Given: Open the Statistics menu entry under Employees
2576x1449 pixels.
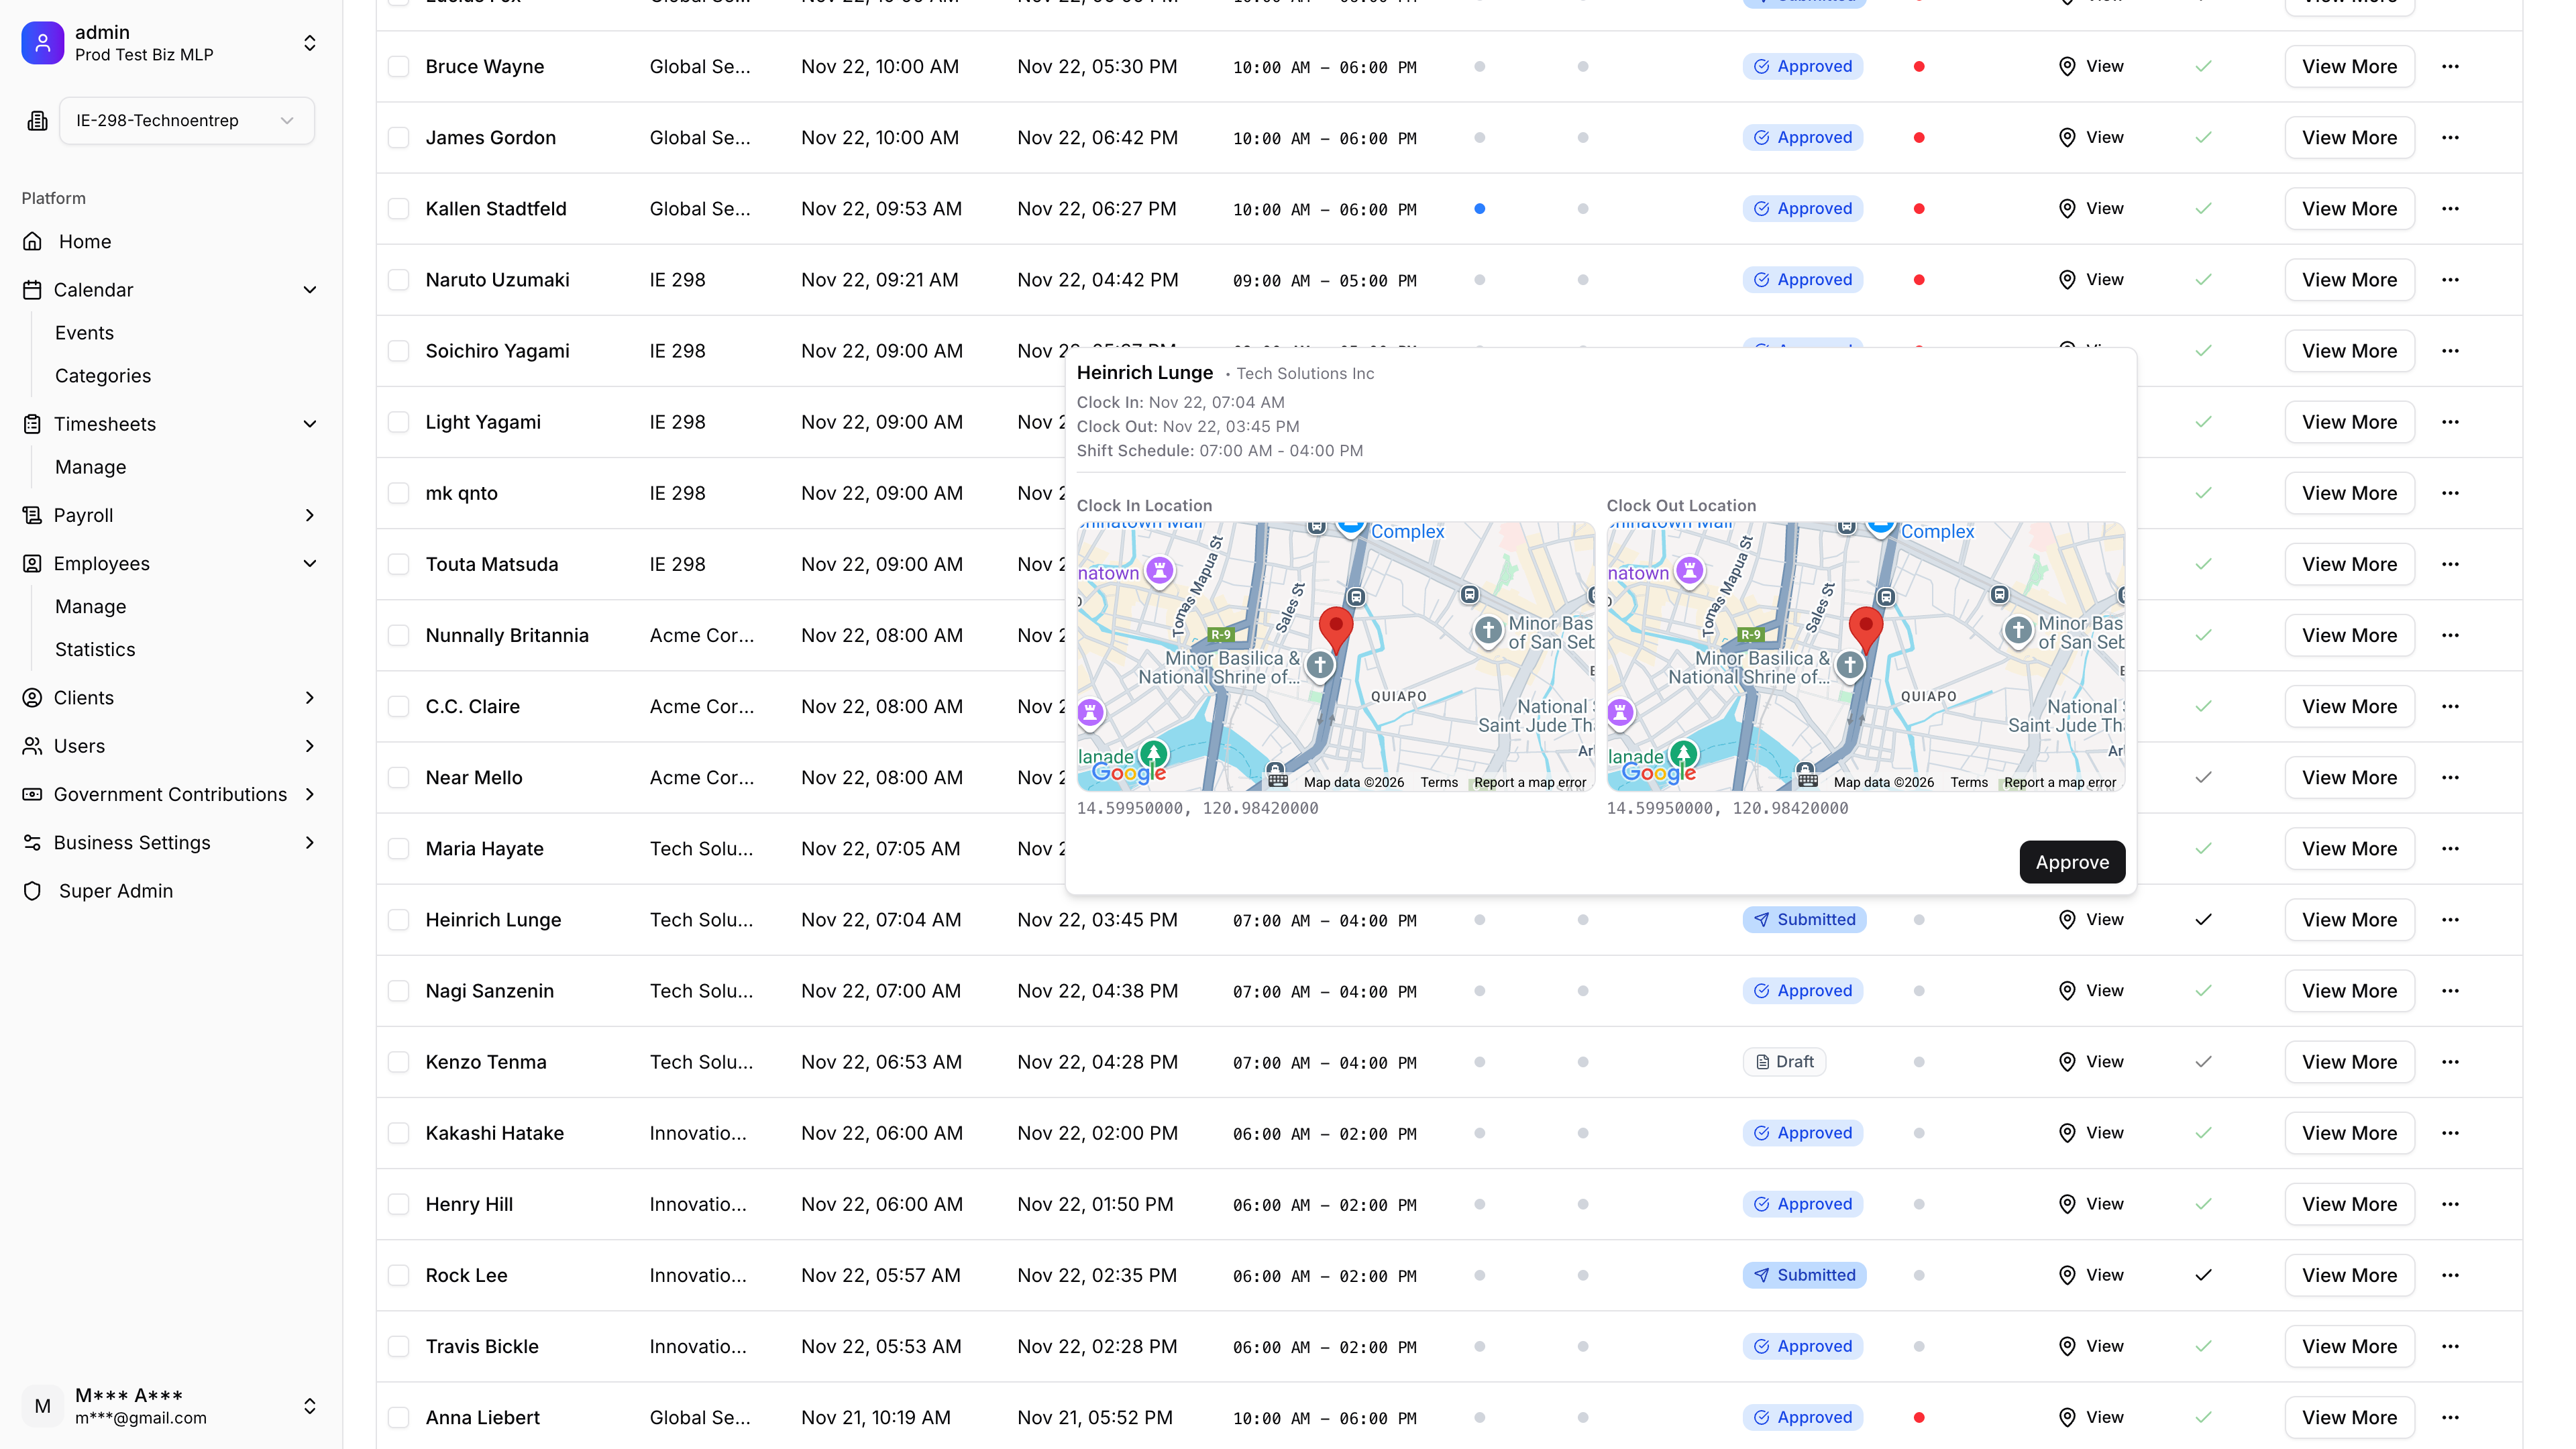Looking at the screenshot, I should [x=95, y=649].
